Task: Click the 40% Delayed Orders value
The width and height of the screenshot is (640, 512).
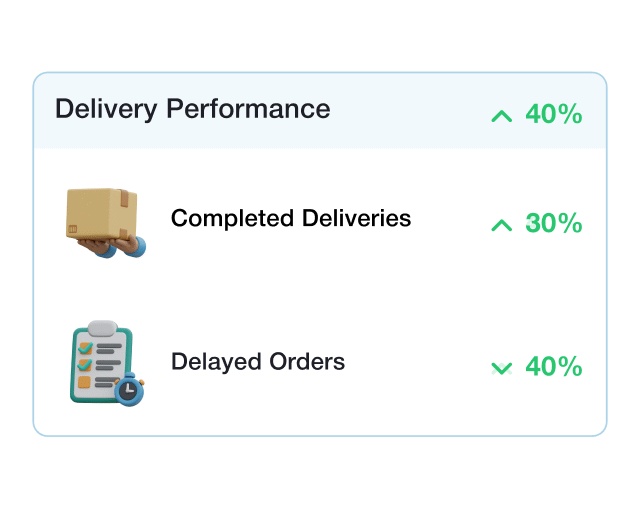Action: [x=553, y=366]
